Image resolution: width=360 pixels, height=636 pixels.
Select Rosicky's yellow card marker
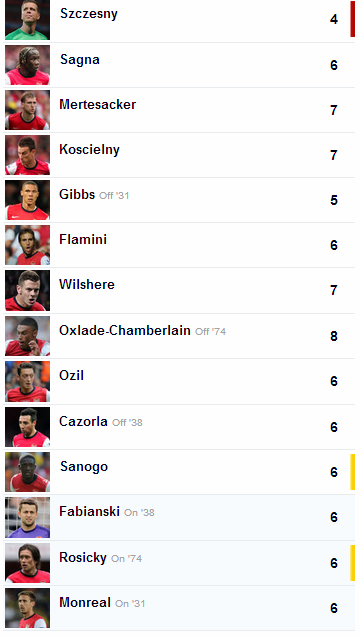pos(352,563)
